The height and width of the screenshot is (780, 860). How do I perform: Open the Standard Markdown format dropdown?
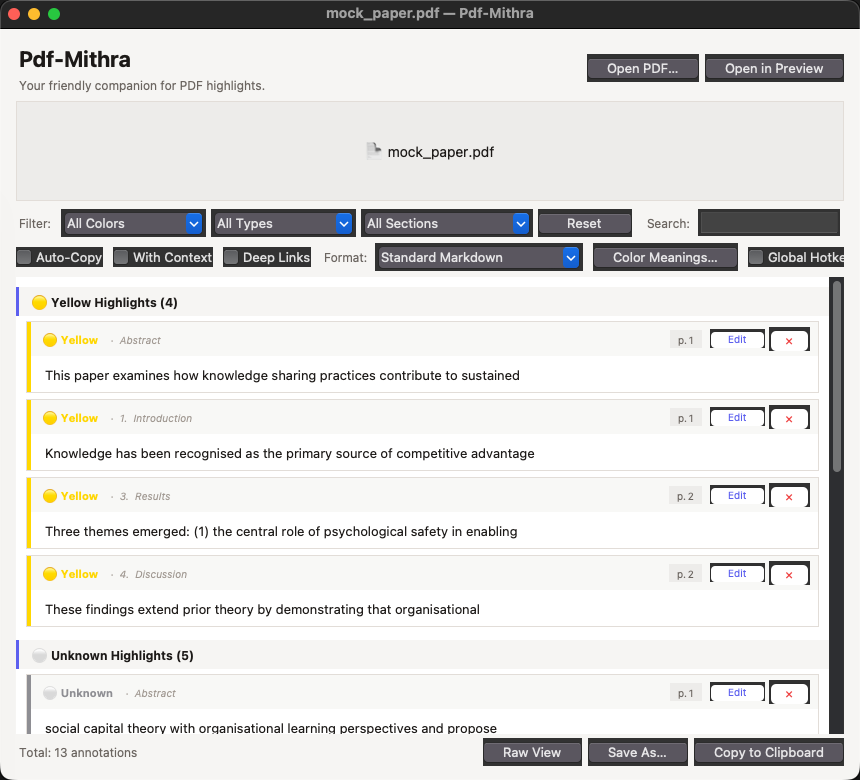478,257
